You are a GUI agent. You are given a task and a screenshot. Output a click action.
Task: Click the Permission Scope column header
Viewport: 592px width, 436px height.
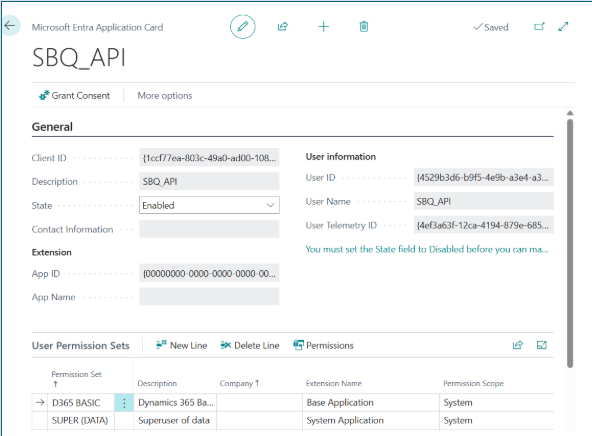(473, 383)
